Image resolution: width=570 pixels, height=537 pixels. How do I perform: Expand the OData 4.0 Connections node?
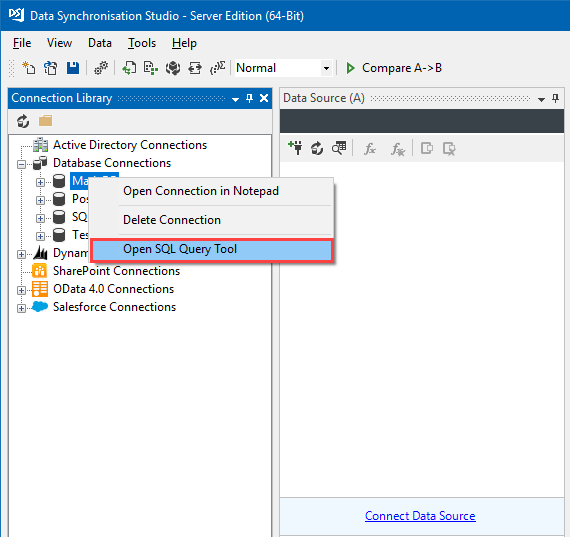click(x=21, y=290)
